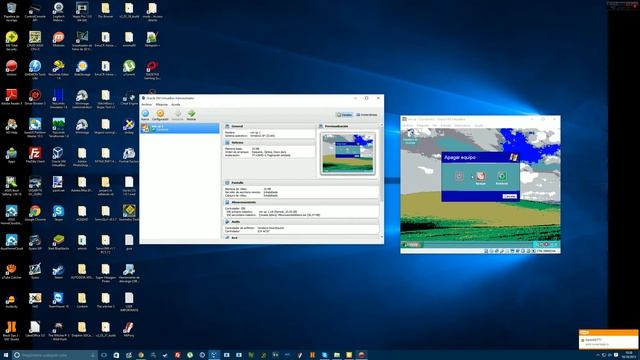Click the details pane vertical scrollbar
Viewport: 640px width, 360px height.
click(x=382, y=180)
